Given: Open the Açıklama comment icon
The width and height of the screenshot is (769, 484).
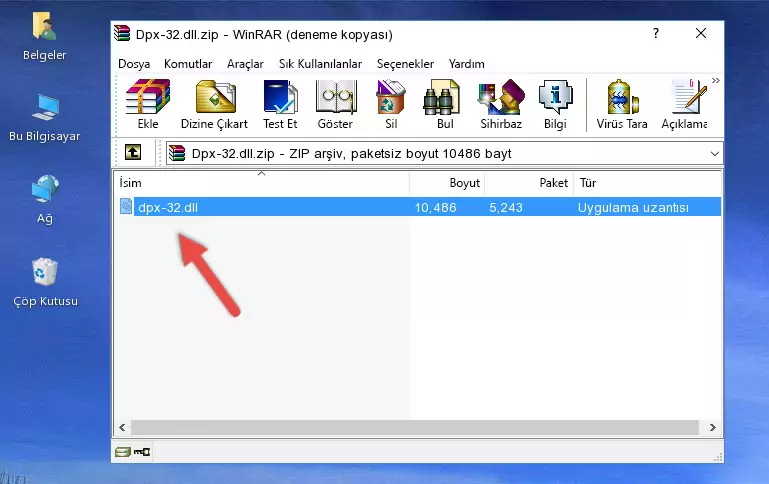Looking at the screenshot, I should 689,97.
